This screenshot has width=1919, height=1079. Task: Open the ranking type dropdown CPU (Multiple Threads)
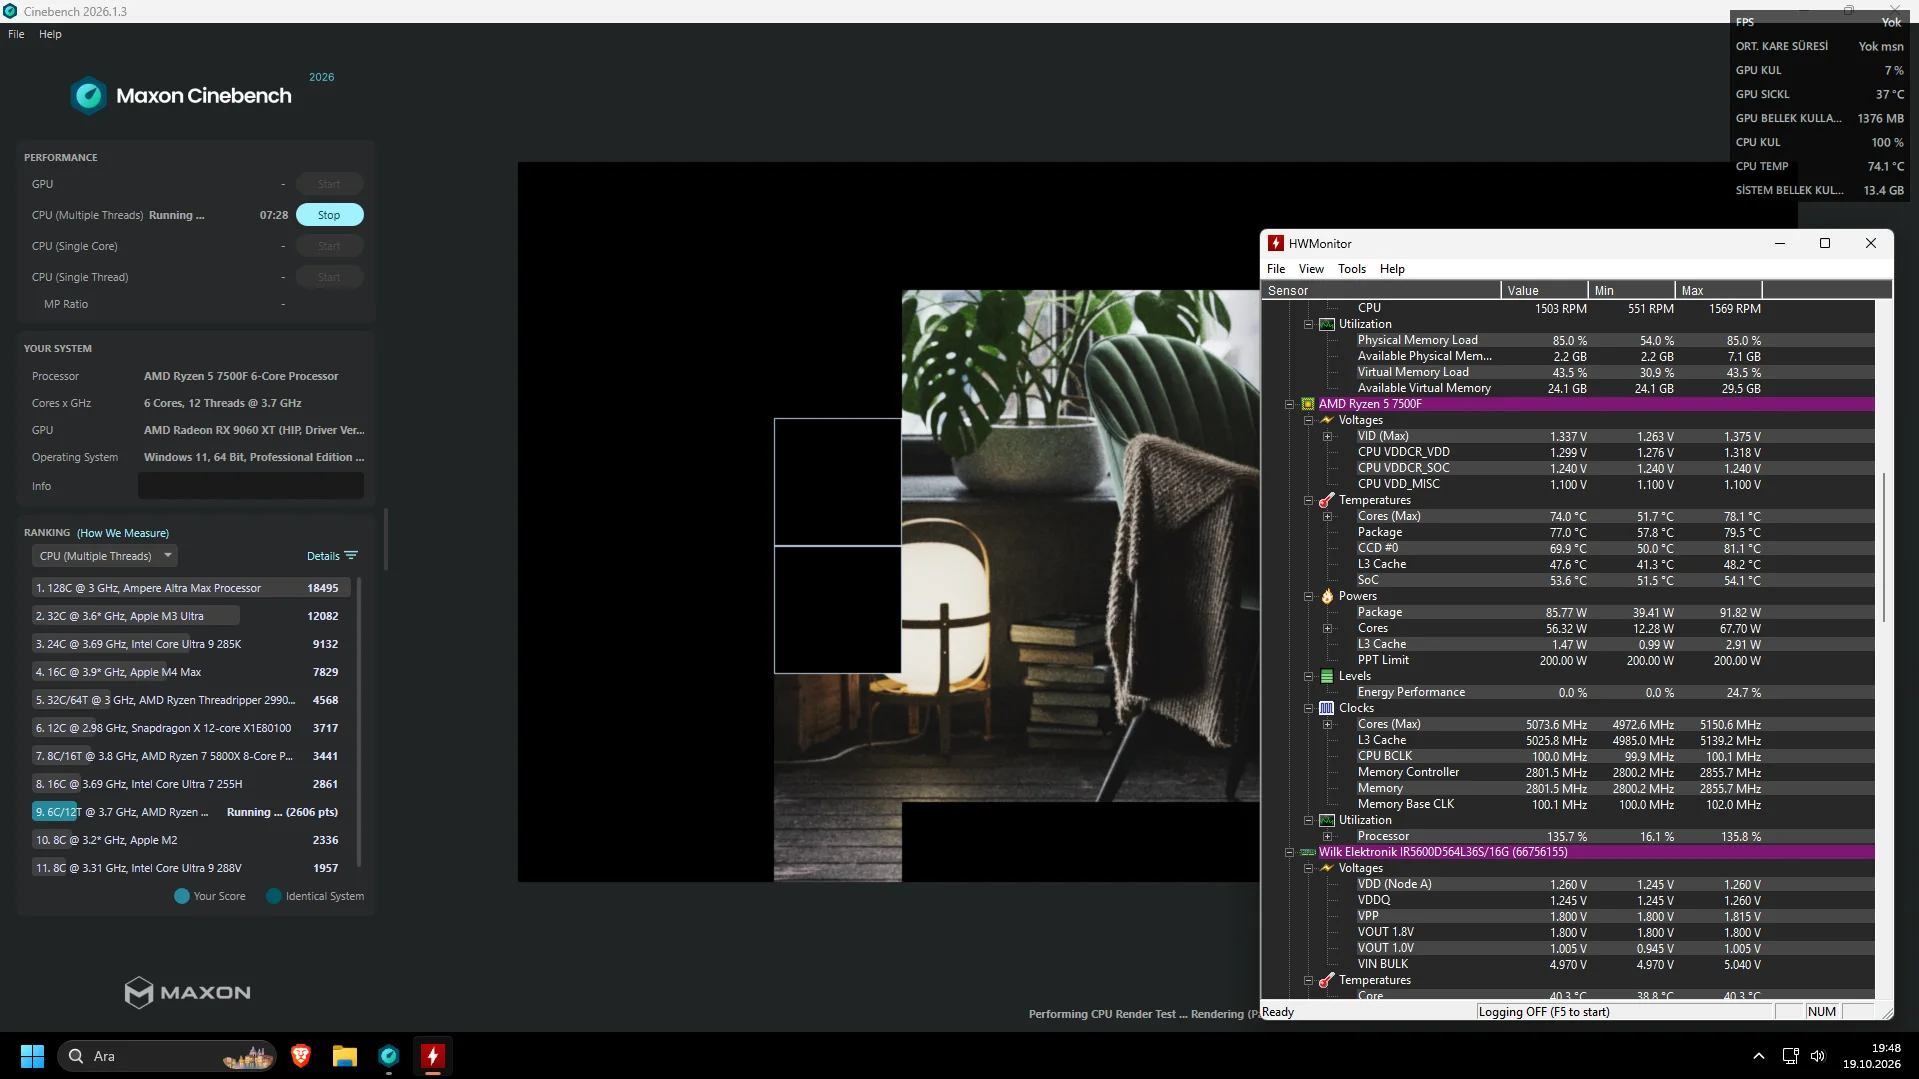click(105, 556)
